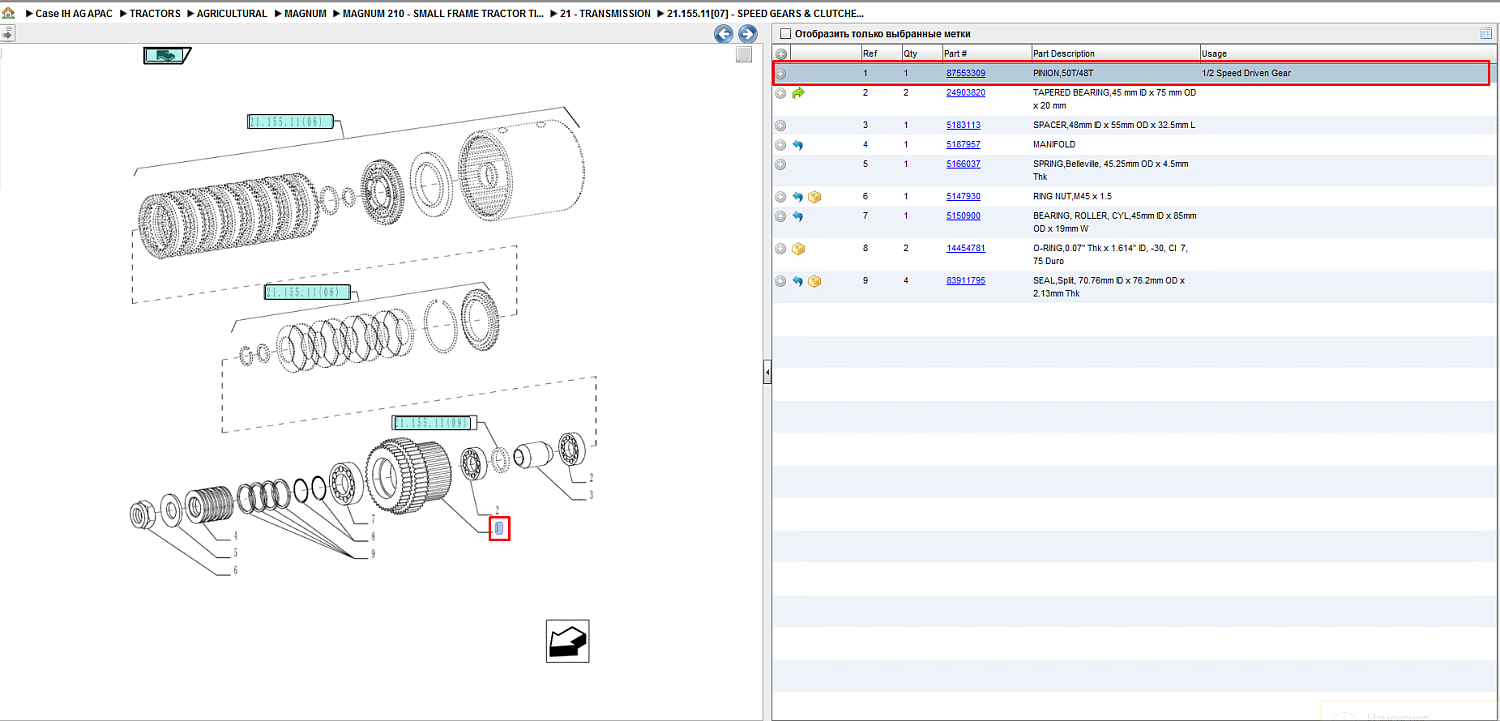The width and height of the screenshot is (1500, 721).
Task: Open part number 83911795 link
Action: pyautogui.click(x=966, y=281)
